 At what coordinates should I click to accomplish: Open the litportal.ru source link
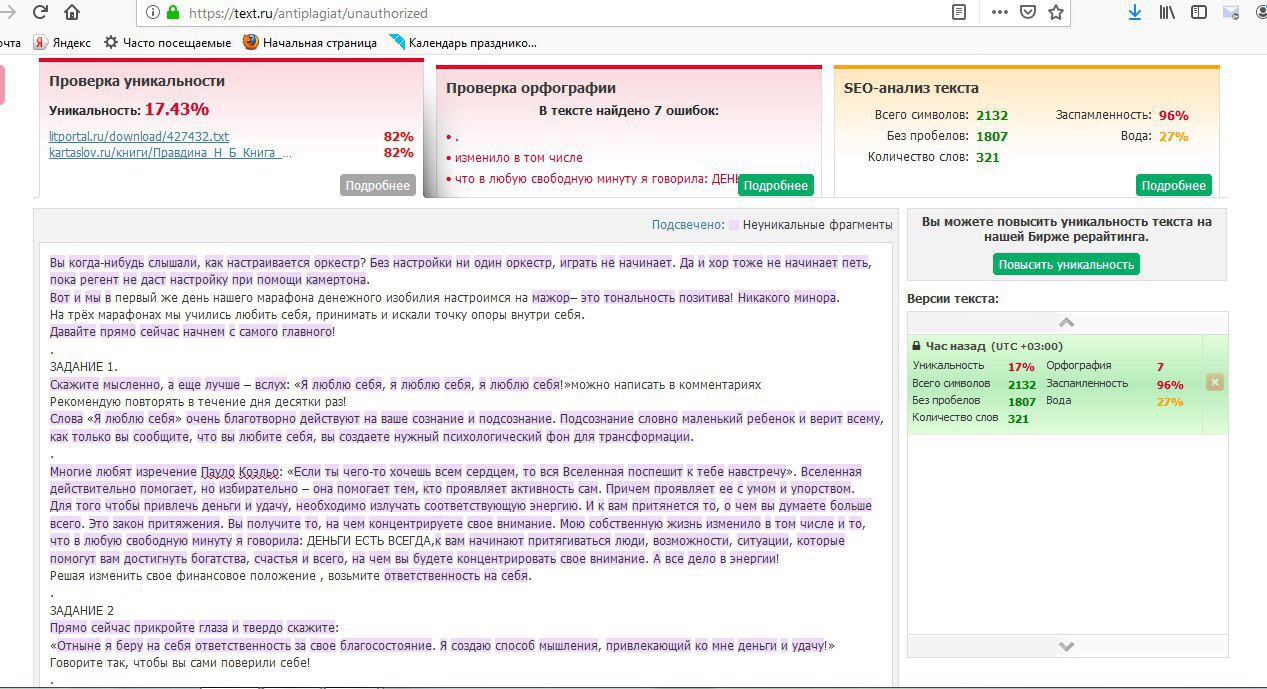click(x=139, y=136)
